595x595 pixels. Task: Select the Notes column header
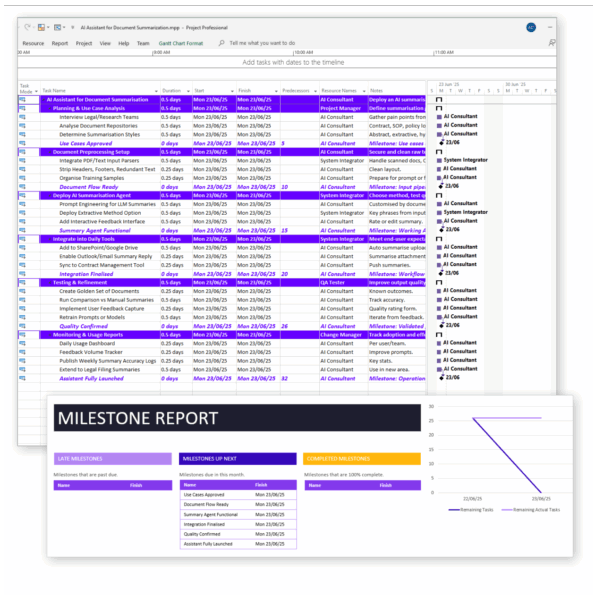point(397,91)
